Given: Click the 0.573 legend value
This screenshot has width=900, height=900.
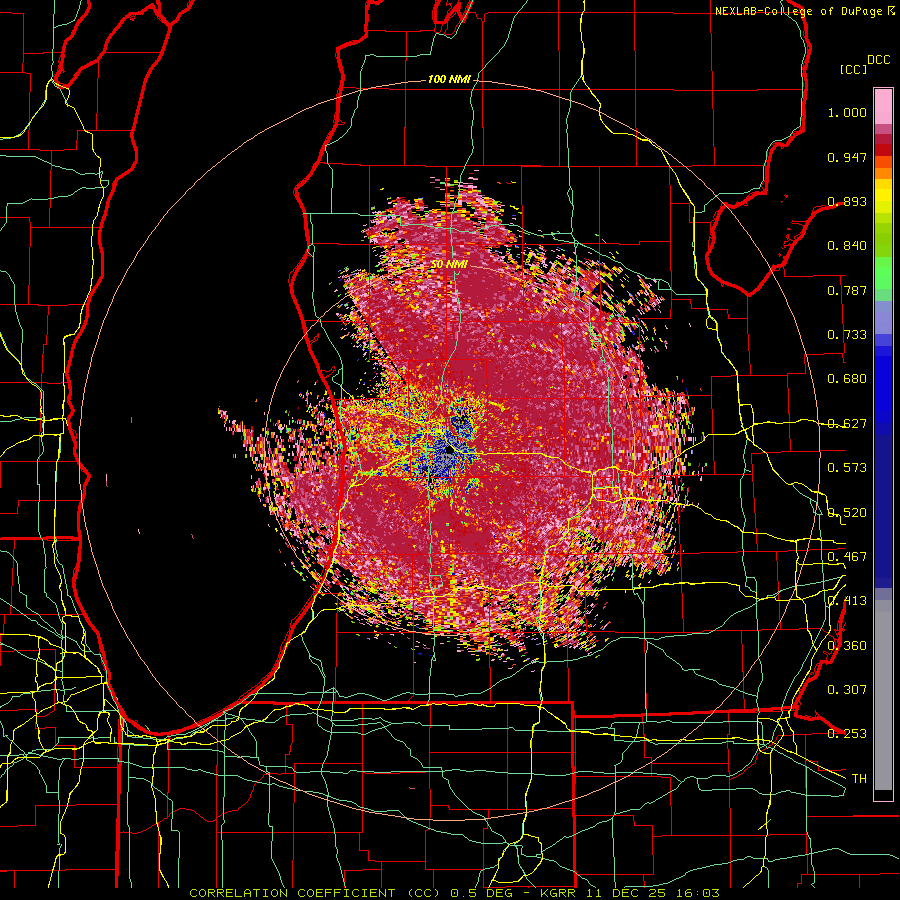Looking at the screenshot, I should (847, 468).
